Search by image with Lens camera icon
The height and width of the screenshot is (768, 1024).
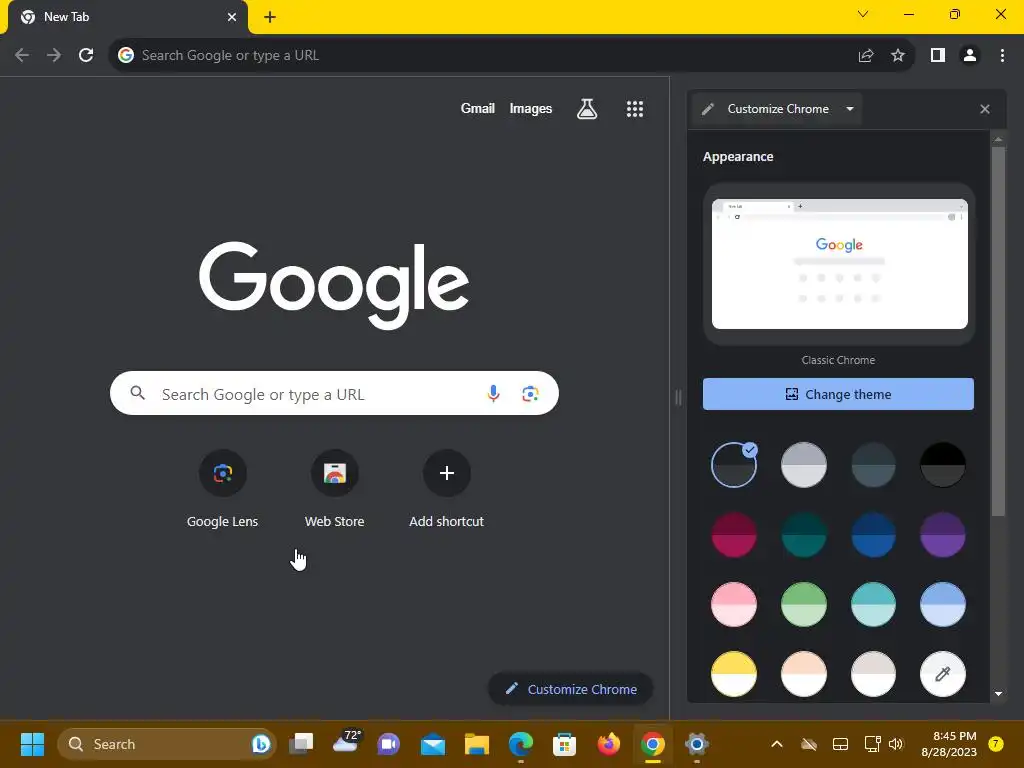[x=530, y=393]
